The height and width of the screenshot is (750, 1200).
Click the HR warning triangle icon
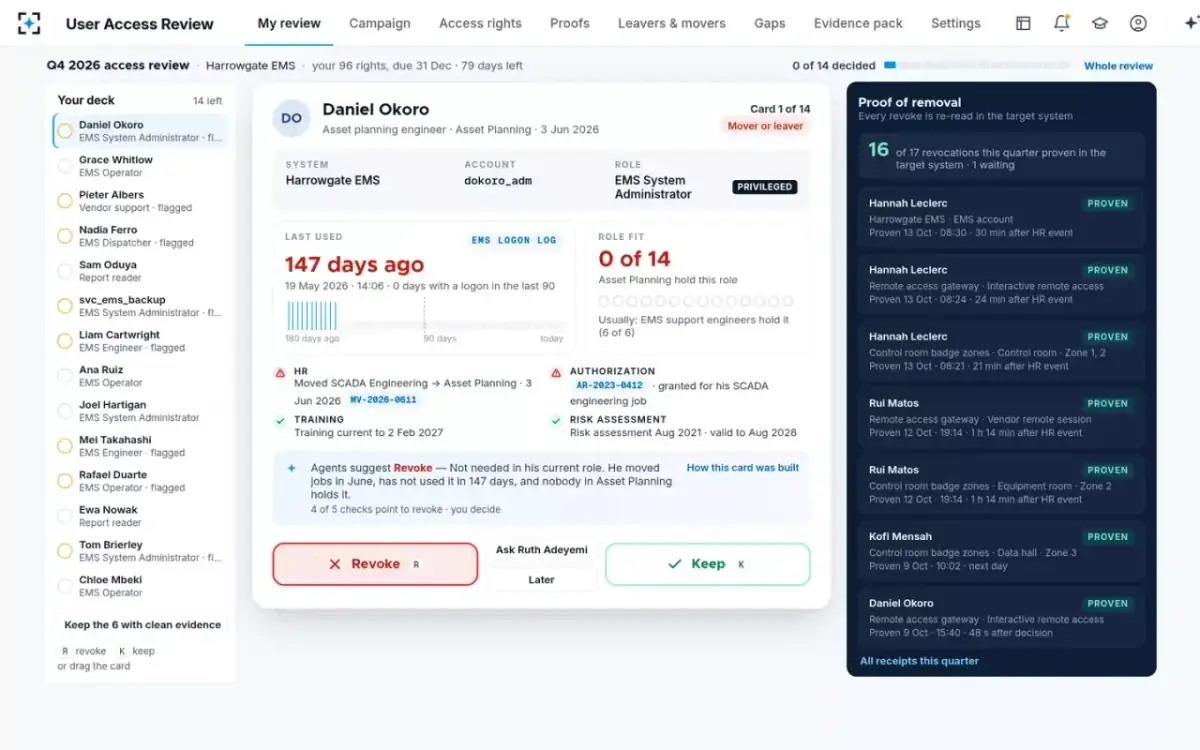coord(280,373)
